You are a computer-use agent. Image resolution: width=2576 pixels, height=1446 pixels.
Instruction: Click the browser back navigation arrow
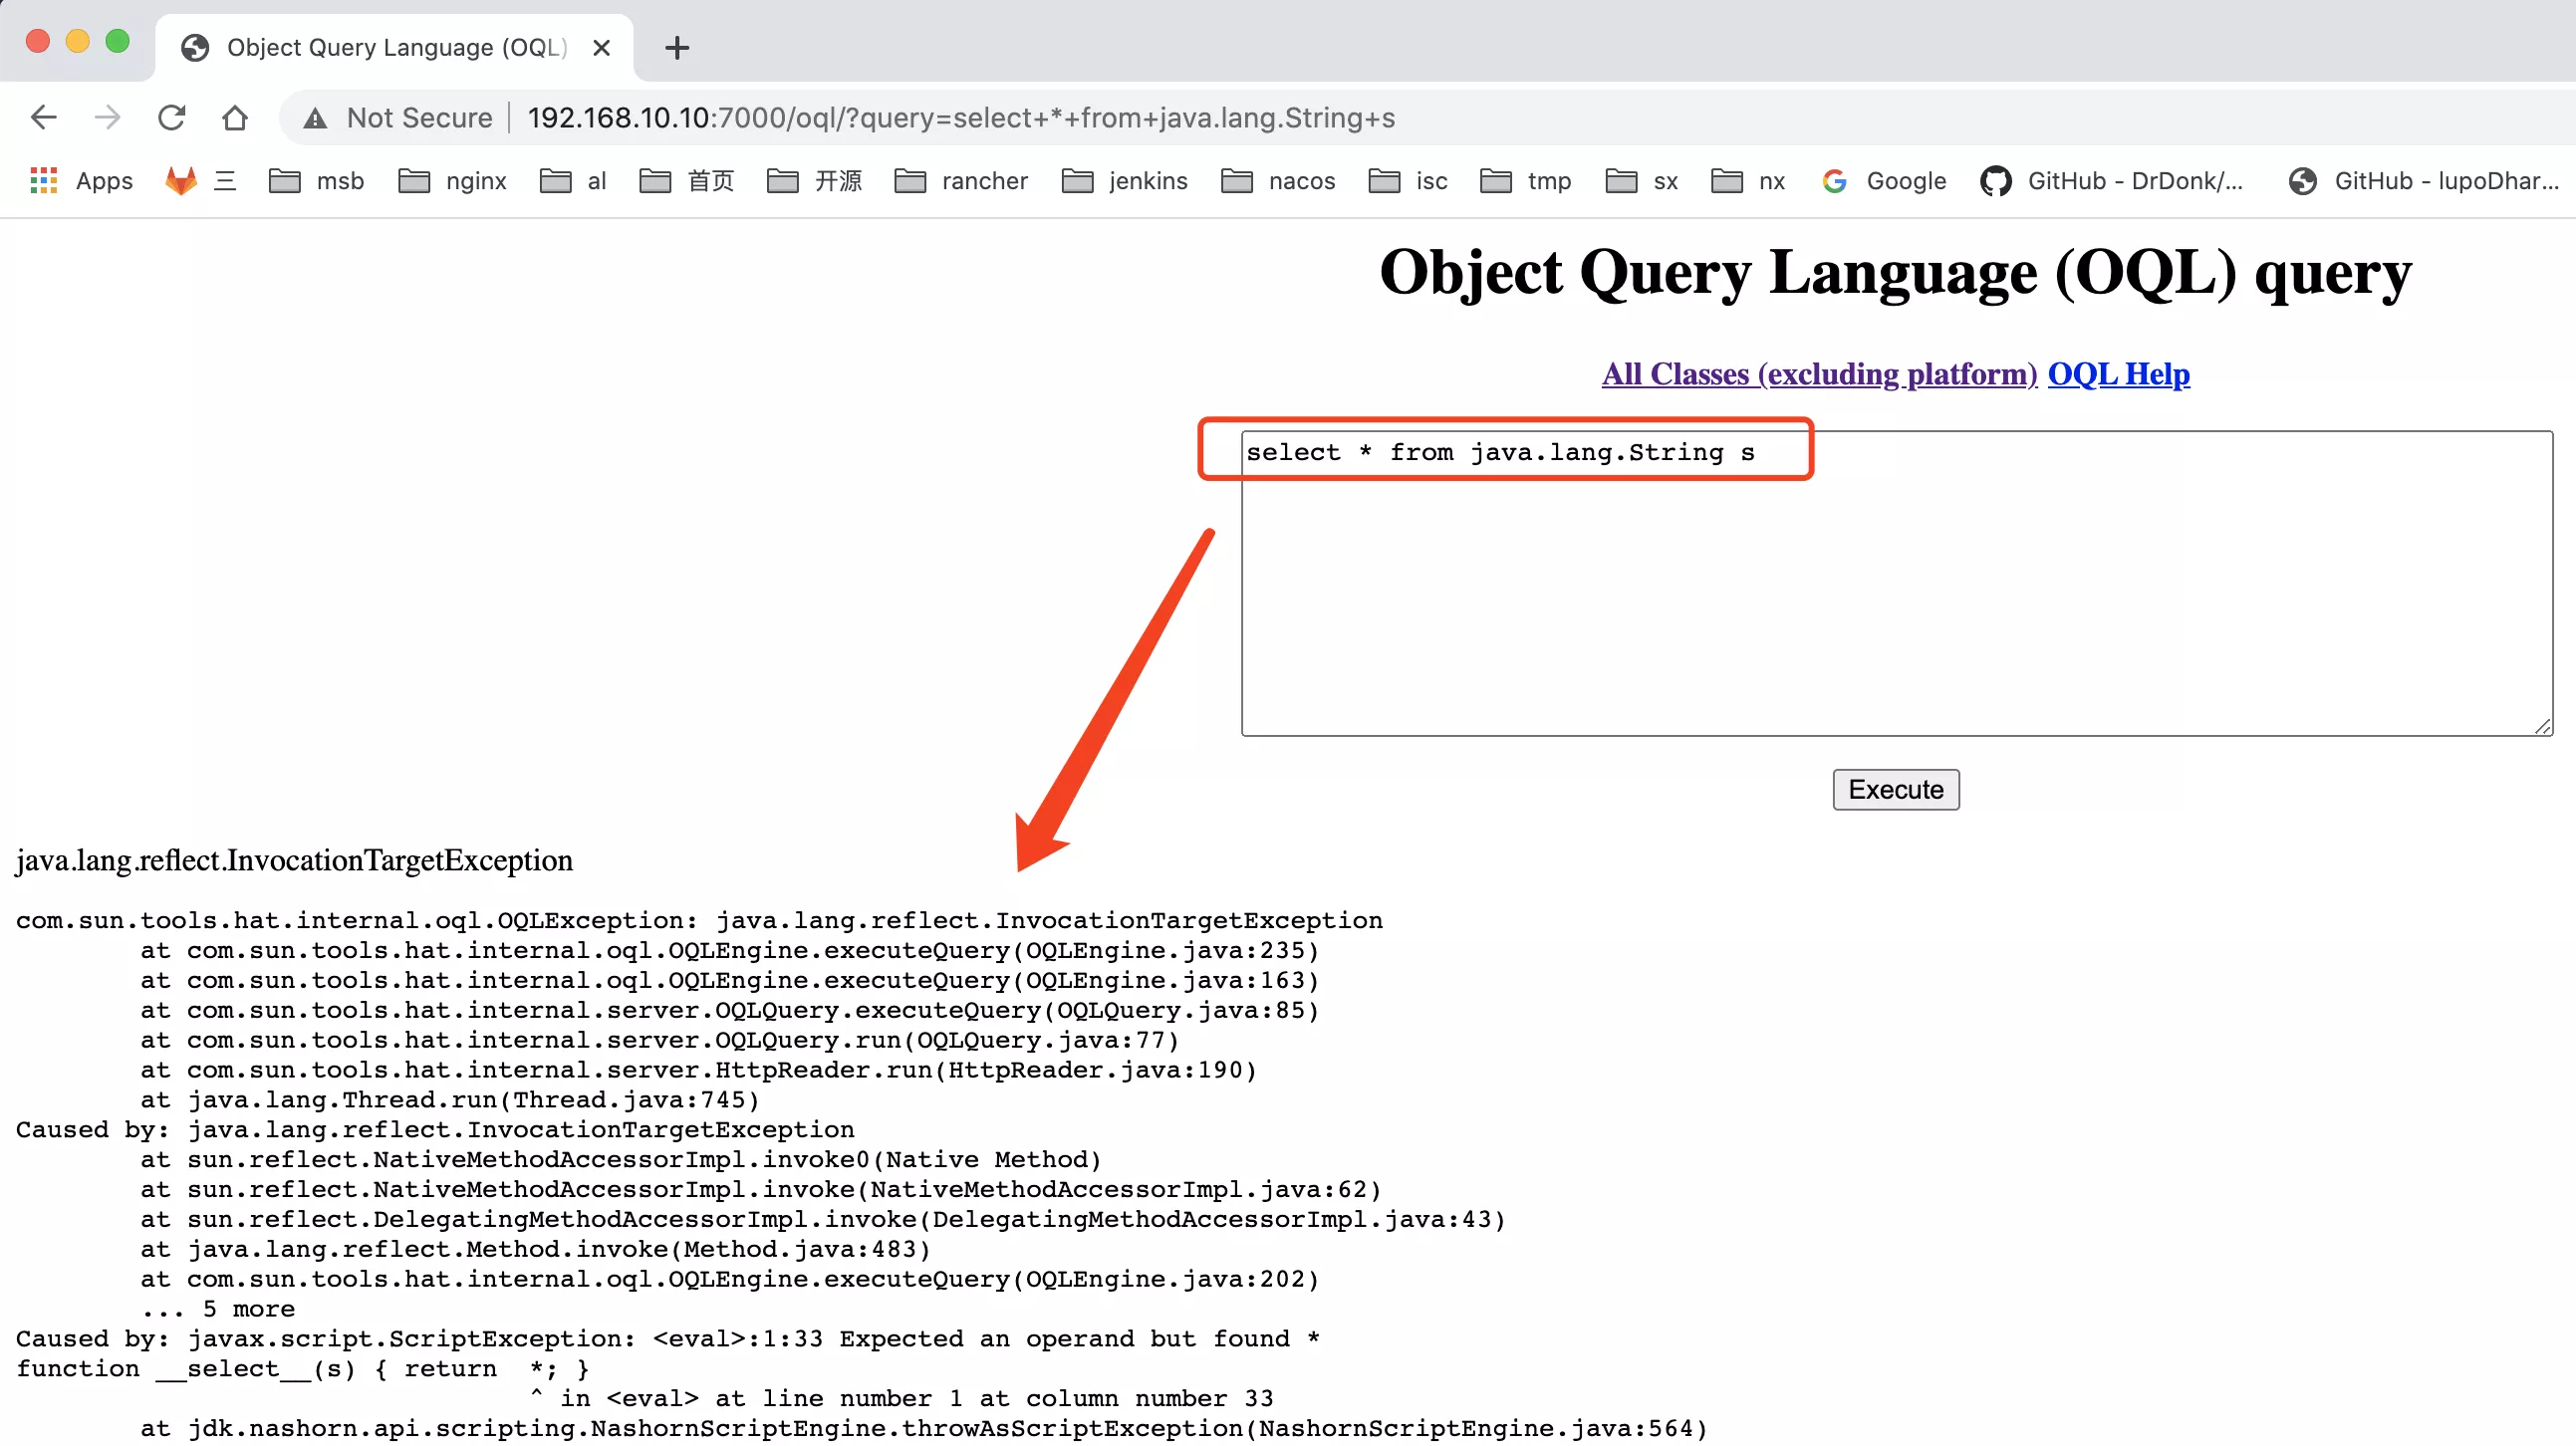click(44, 117)
